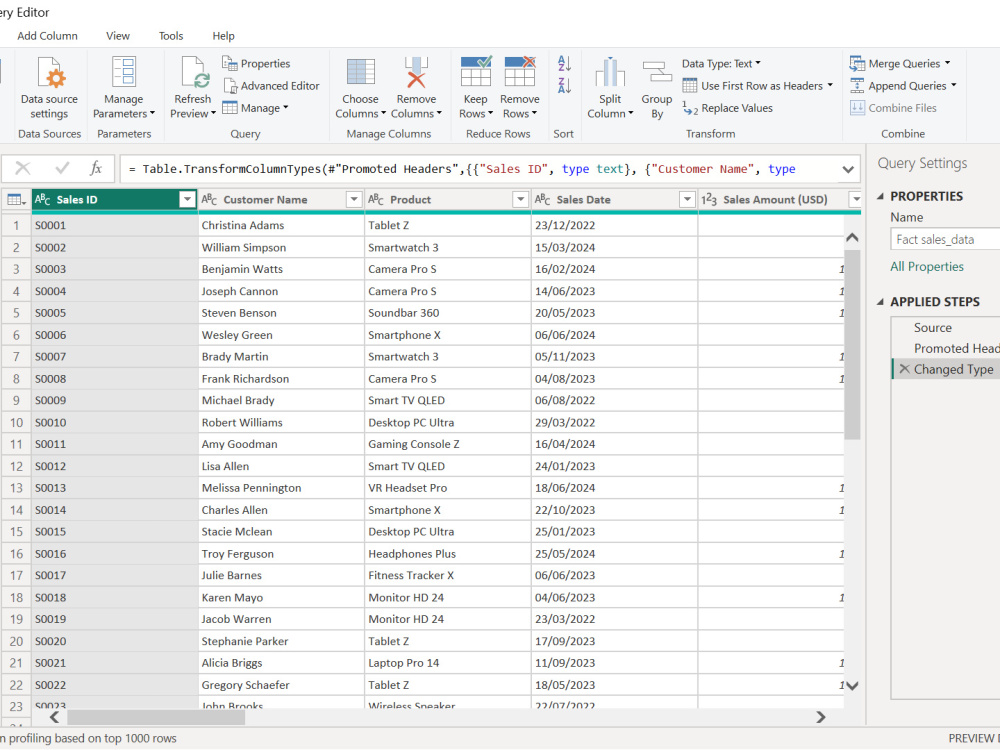Delete the Changed Type step
Viewport: 1000px width, 750px height.
[x=904, y=369]
